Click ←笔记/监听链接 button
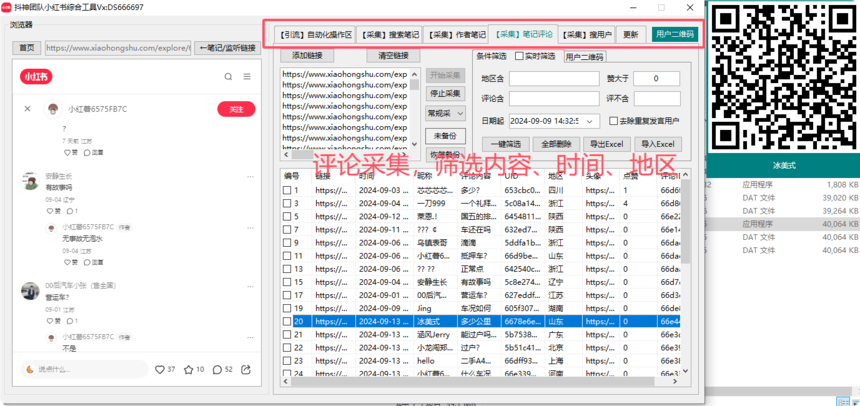The width and height of the screenshot is (860, 406). (x=228, y=48)
